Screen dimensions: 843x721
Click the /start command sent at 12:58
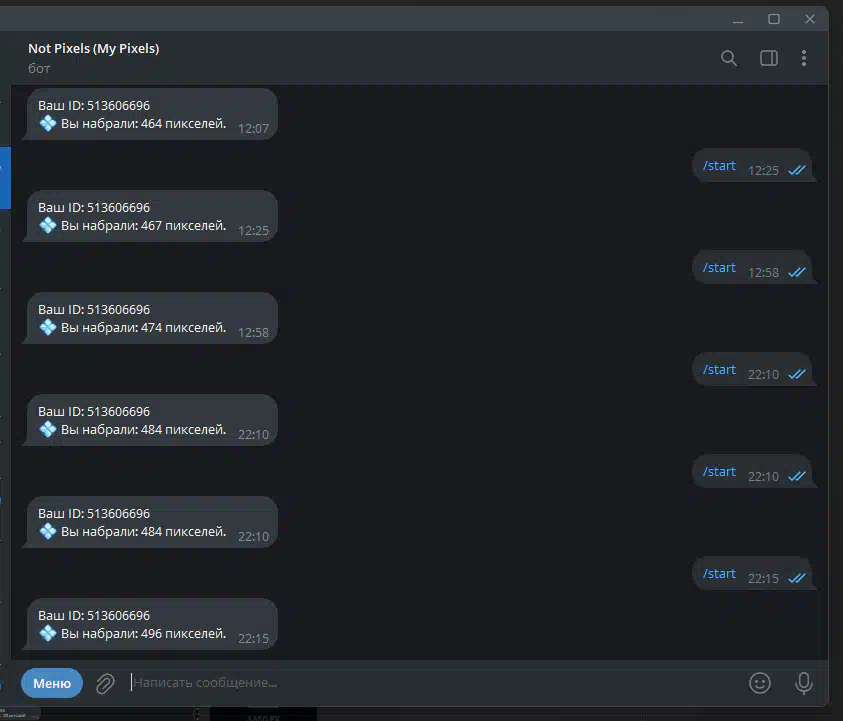coord(719,268)
